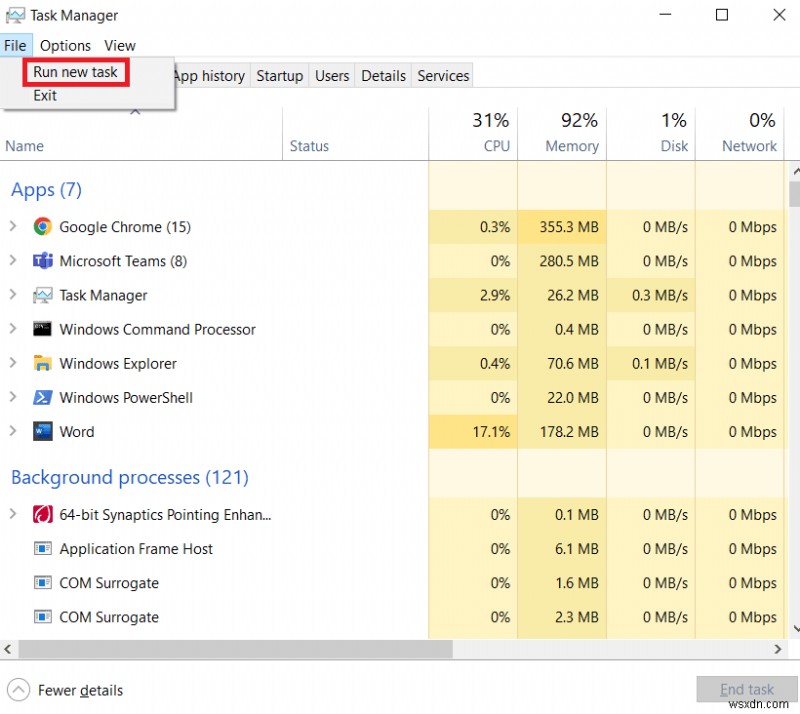Expand the Google Chrome process group
Screen dimensions: 800x714
point(13,227)
